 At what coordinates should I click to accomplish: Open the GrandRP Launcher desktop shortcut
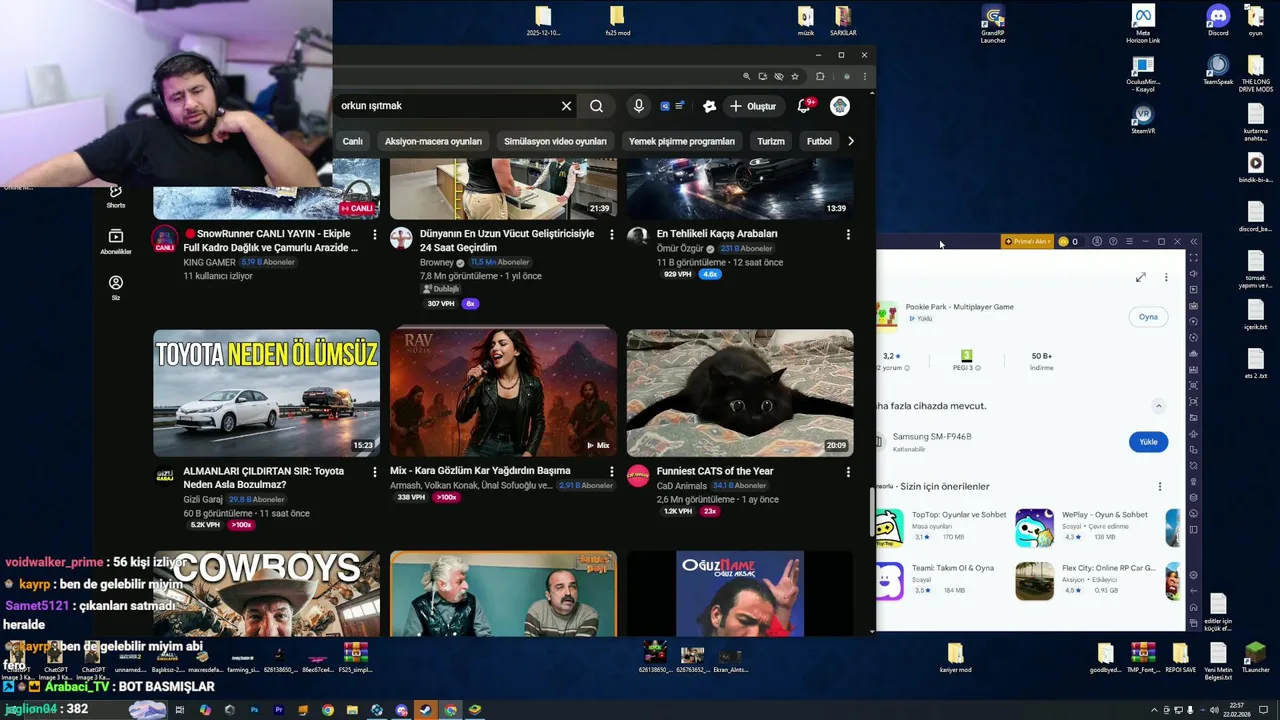(x=993, y=24)
